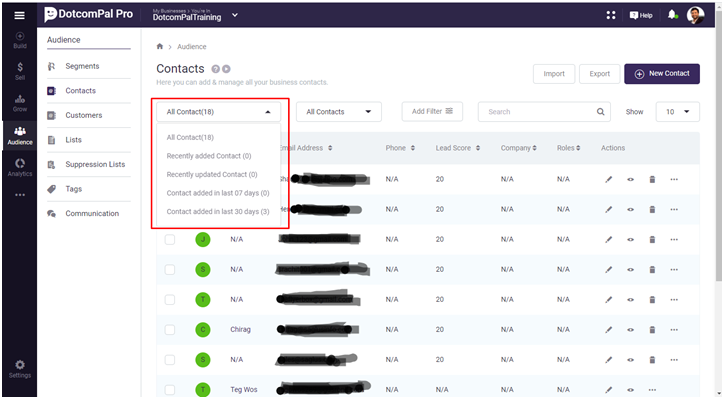Open the notifications bell icon
This screenshot has width=724, height=399.
click(672, 15)
